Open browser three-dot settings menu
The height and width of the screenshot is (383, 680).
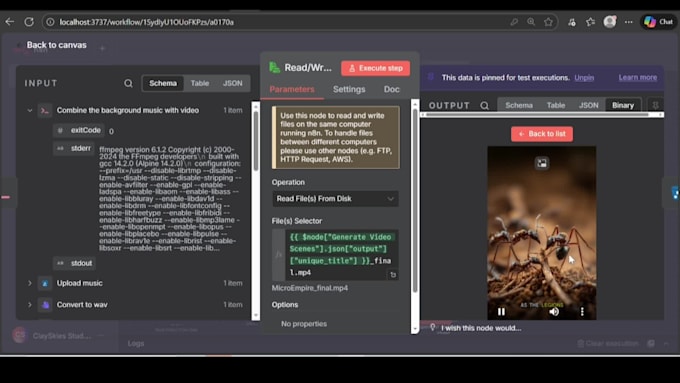[x=628, y=22]
